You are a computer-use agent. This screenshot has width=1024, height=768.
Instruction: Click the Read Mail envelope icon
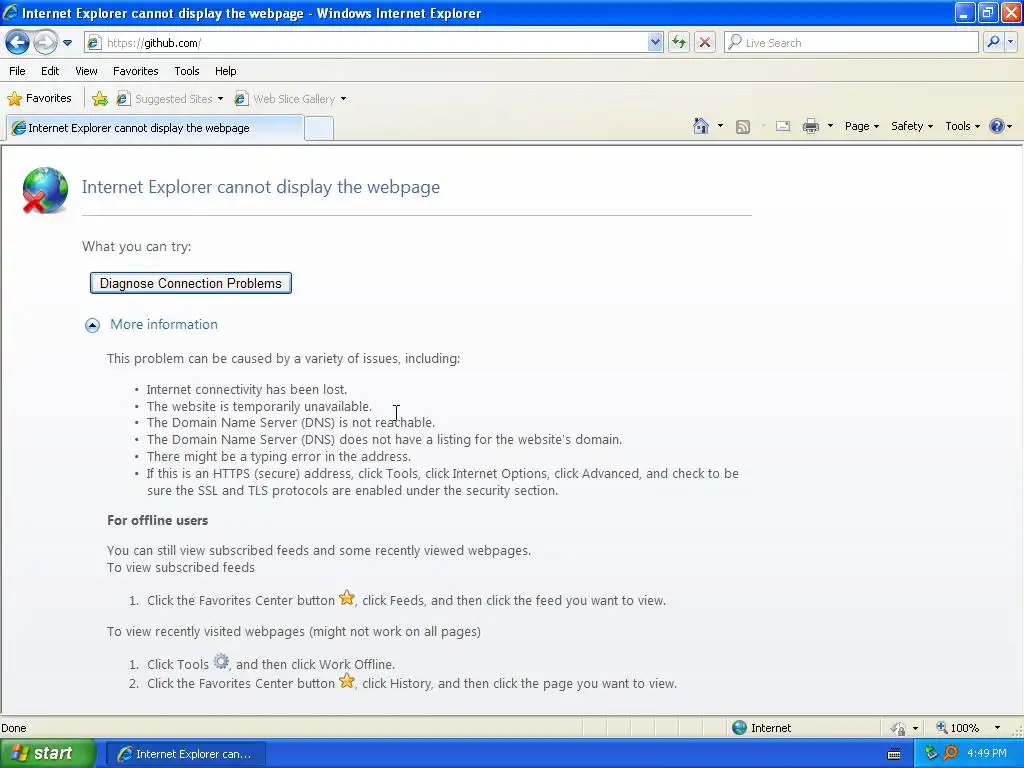pos(782,127)
